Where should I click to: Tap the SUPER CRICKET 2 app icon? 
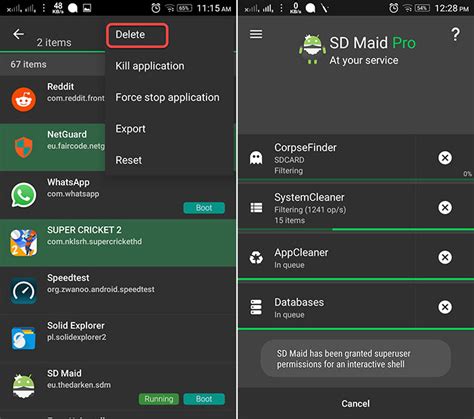coord(24,243)
